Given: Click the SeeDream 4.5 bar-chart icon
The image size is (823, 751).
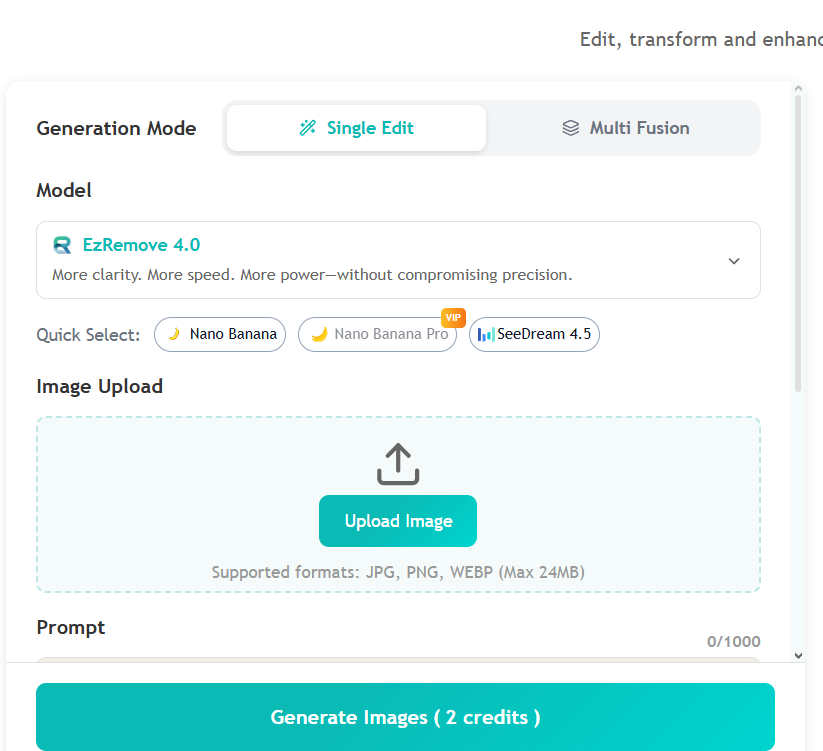Looking at the screenshot, I should click(486, 335).
